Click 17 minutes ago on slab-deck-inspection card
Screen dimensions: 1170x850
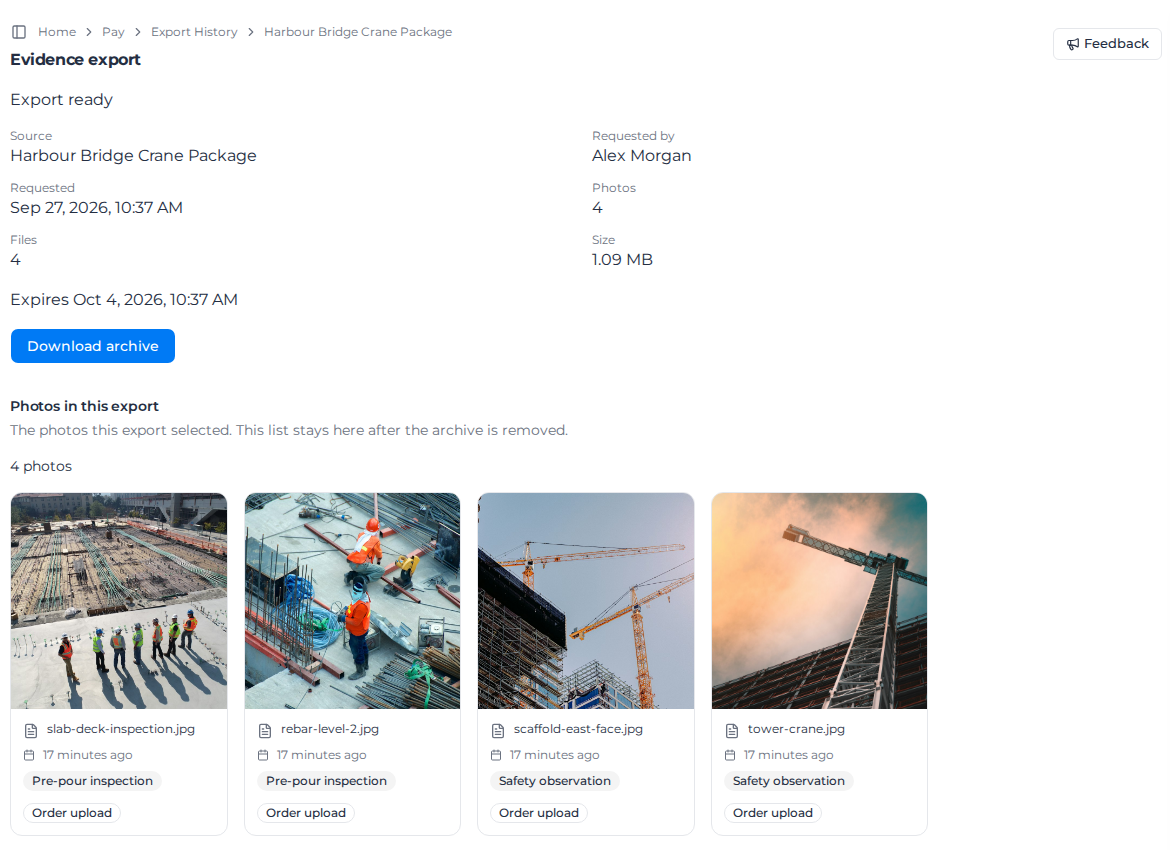[x=87, y=754]
